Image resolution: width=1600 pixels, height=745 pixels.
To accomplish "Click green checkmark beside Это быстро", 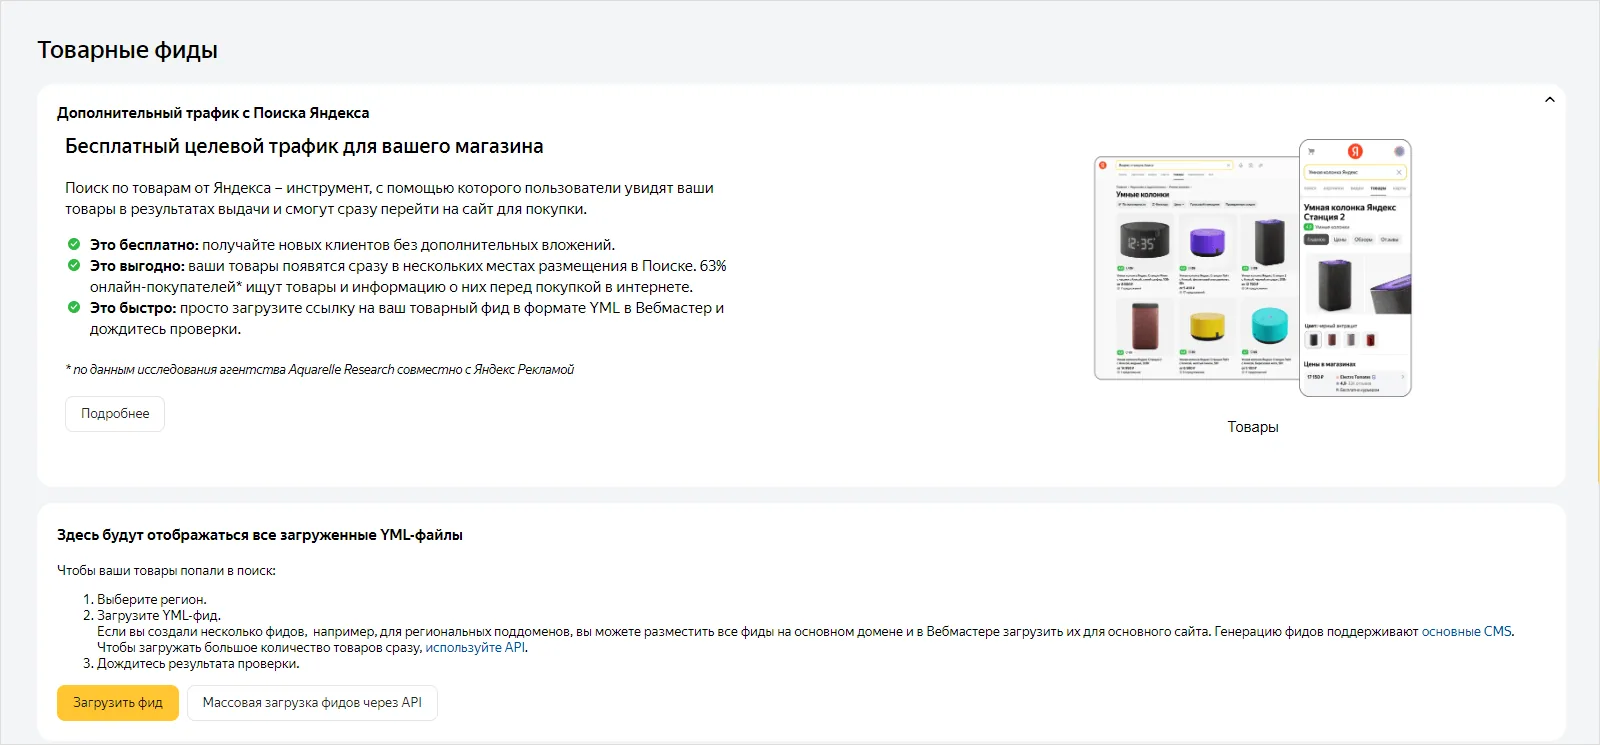I will click(74, 307).
